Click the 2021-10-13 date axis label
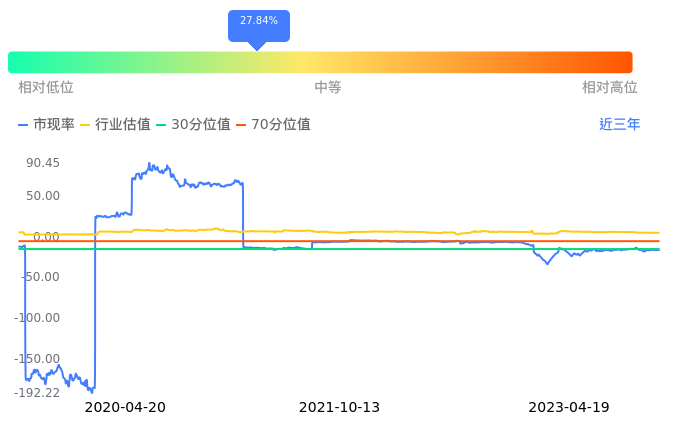 (340, 408)
